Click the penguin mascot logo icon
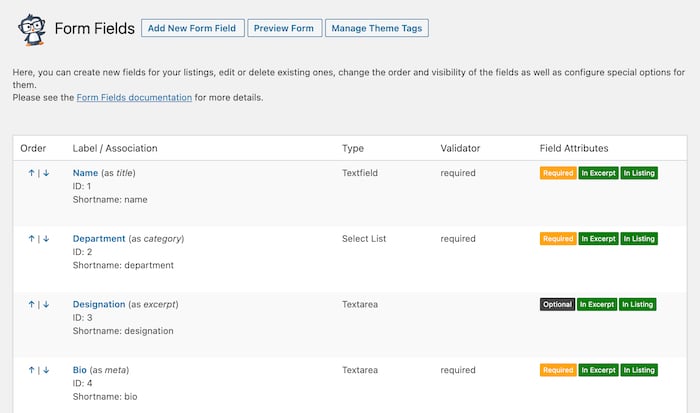 tap(32, 29)
